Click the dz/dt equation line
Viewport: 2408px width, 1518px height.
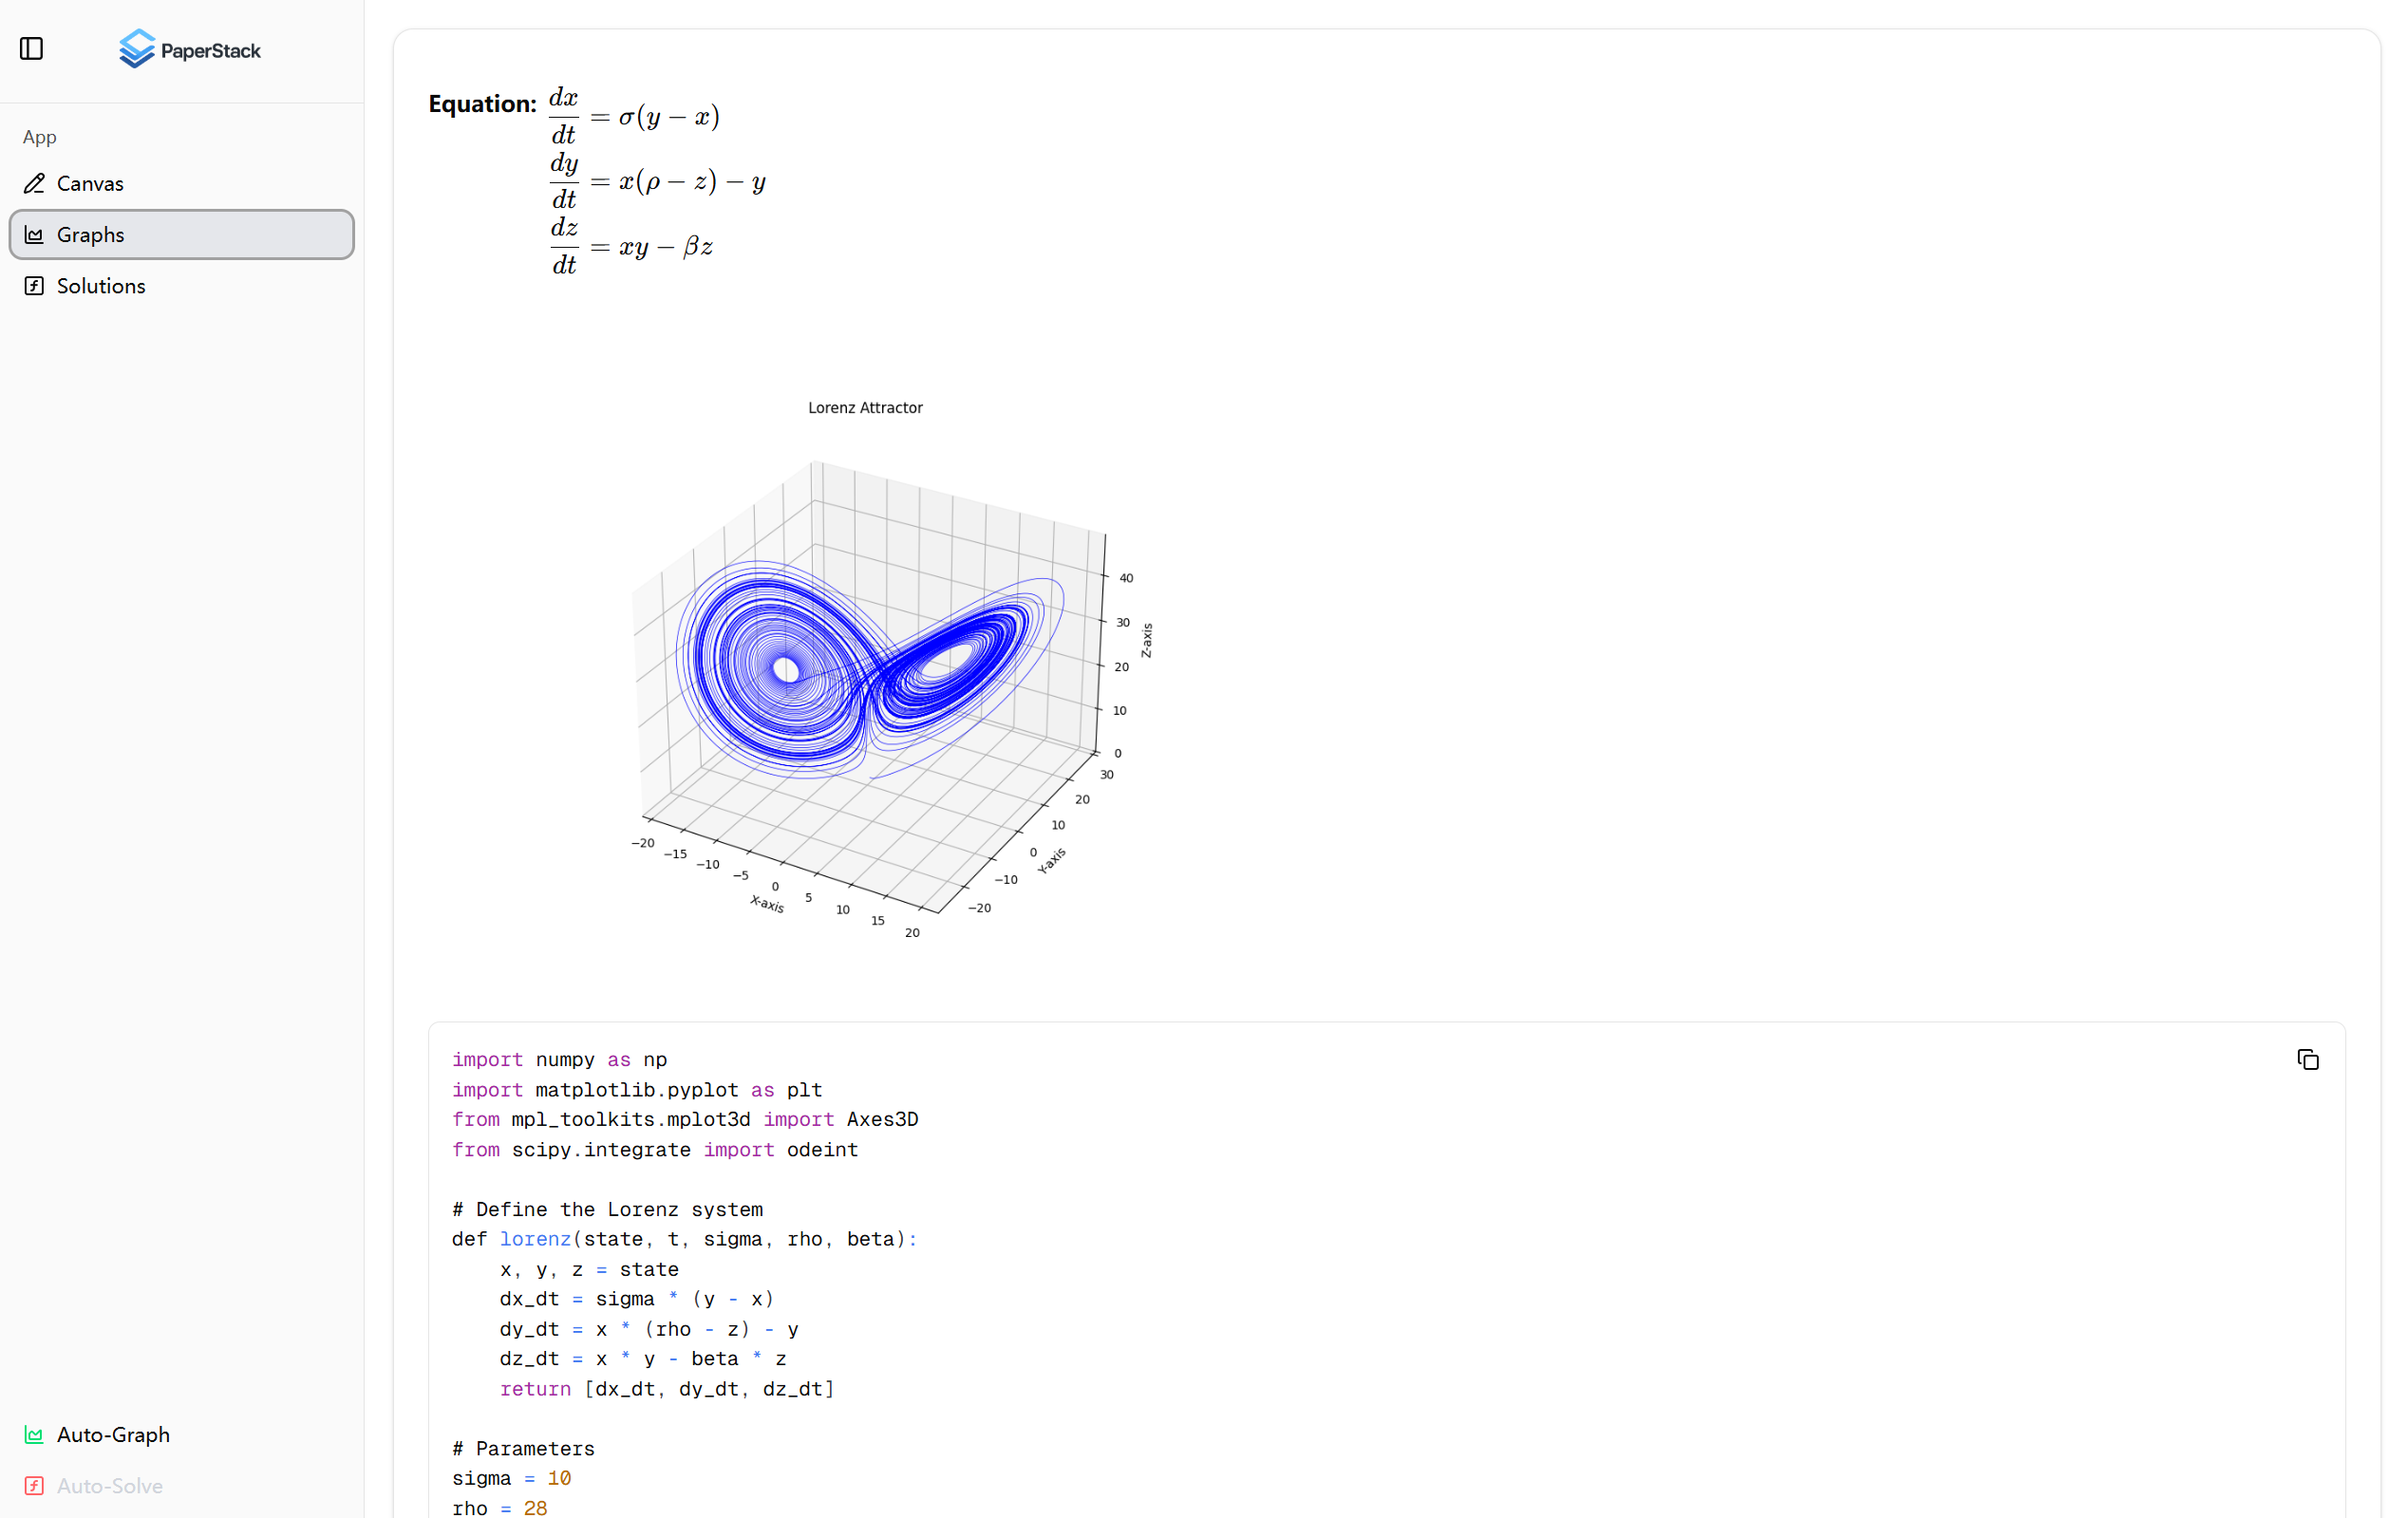pyautogui.click(x=632, y=246)
